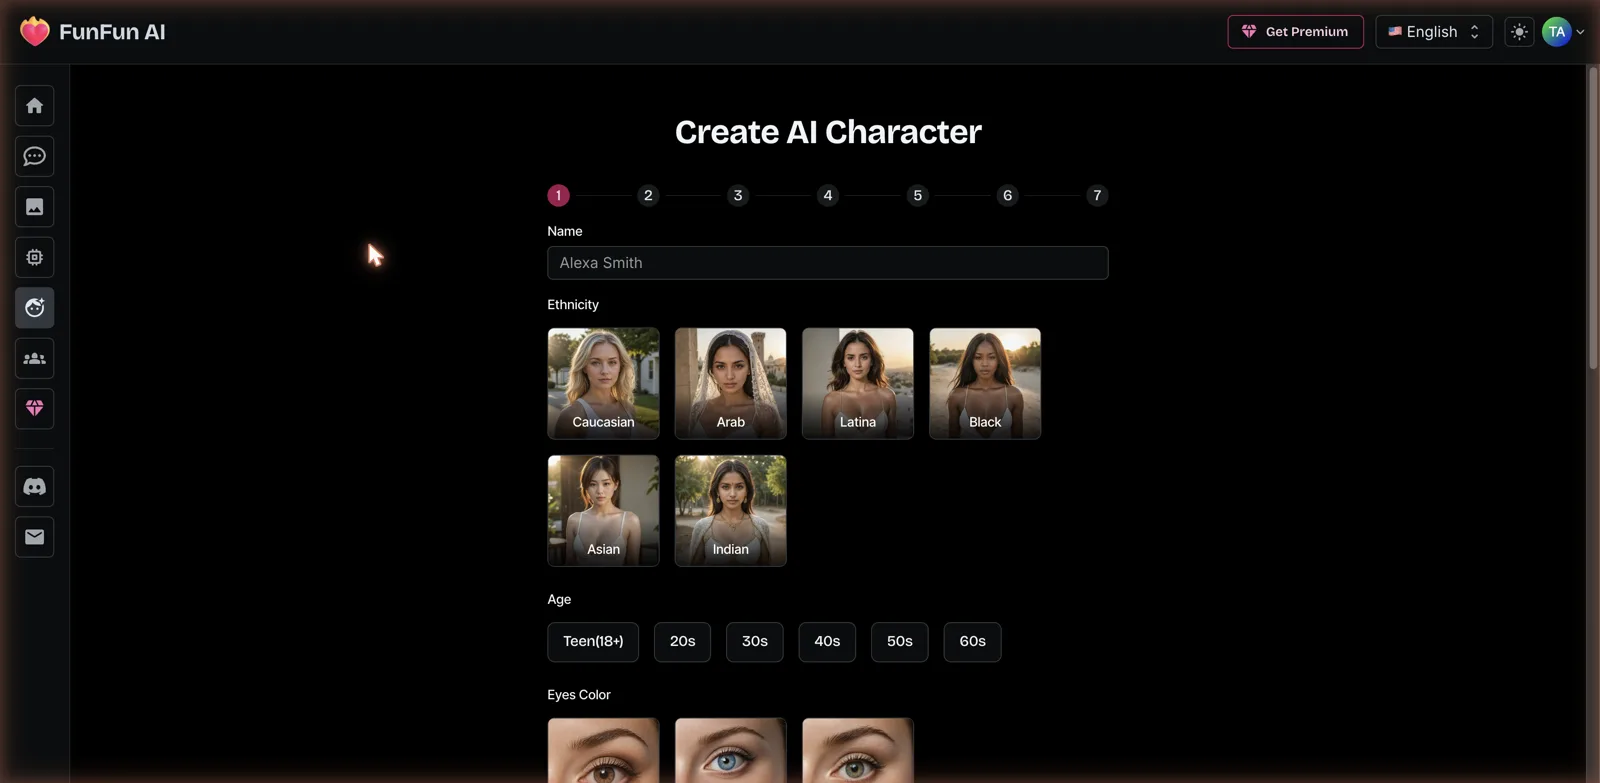1600x783 pixels.
Task: Select the Indian ethnicity card
Action: tap(731, 511)
